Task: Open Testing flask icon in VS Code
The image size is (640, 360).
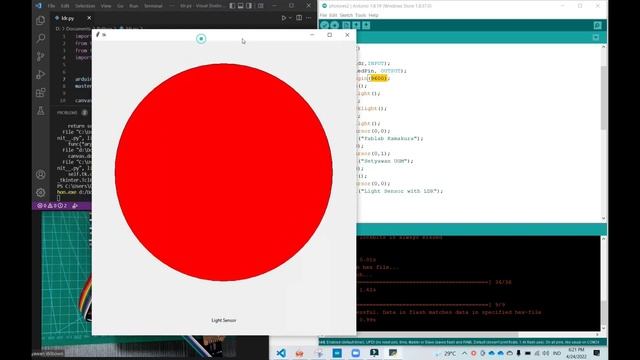Action: pyautogui.click(x=40, y=111)
